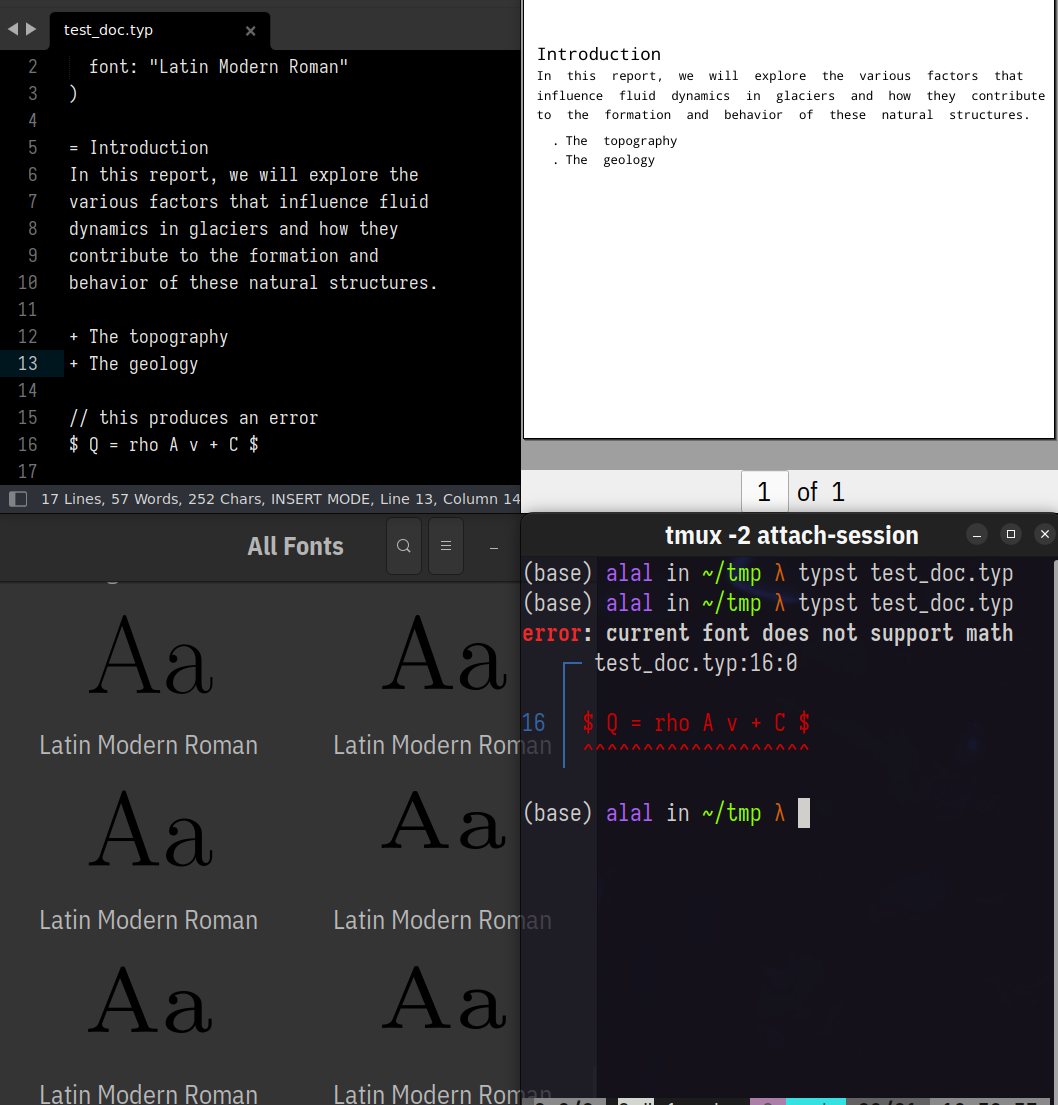Click the All Fonts title
This screenshot has height=1105, width=1058.
(x=295, y=546)
